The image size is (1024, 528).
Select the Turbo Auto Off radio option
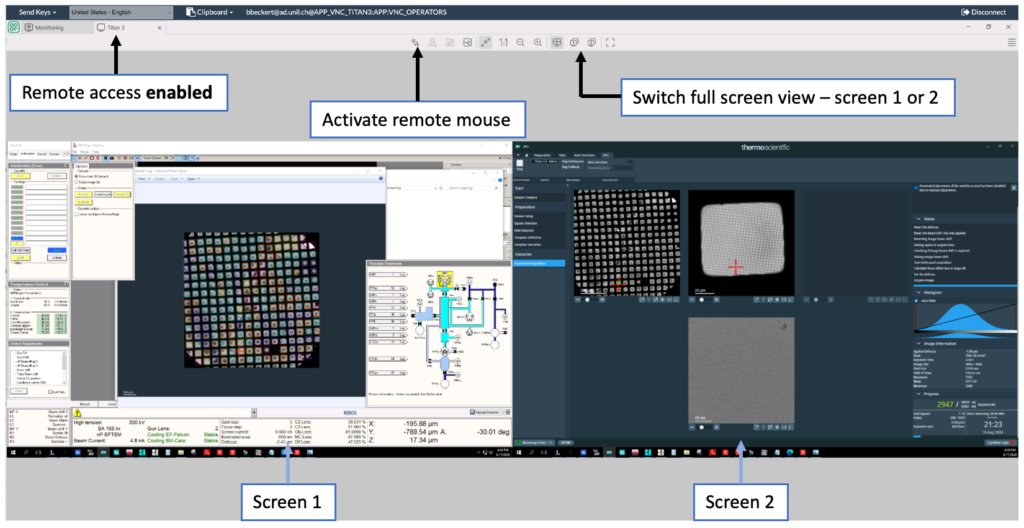coord(77,176)
